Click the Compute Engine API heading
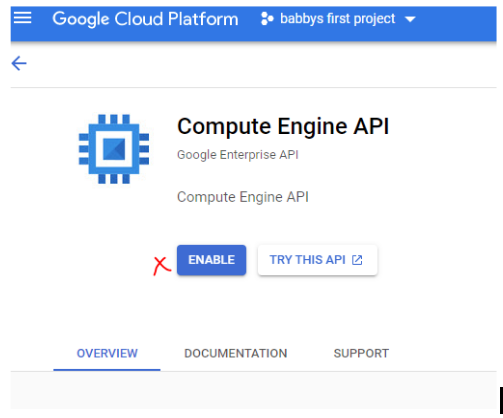Viewport: 503px width, 418px height. click(x=283, y=127)
